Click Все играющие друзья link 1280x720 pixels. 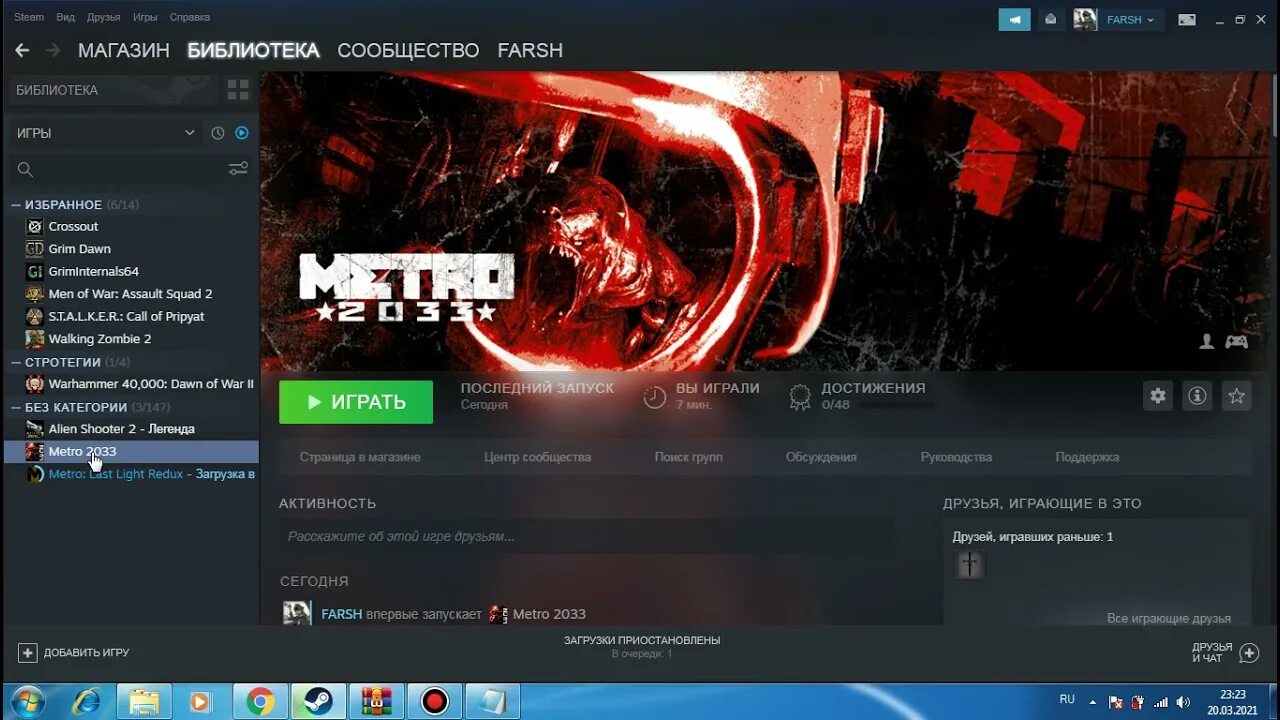pos(1168,618)
